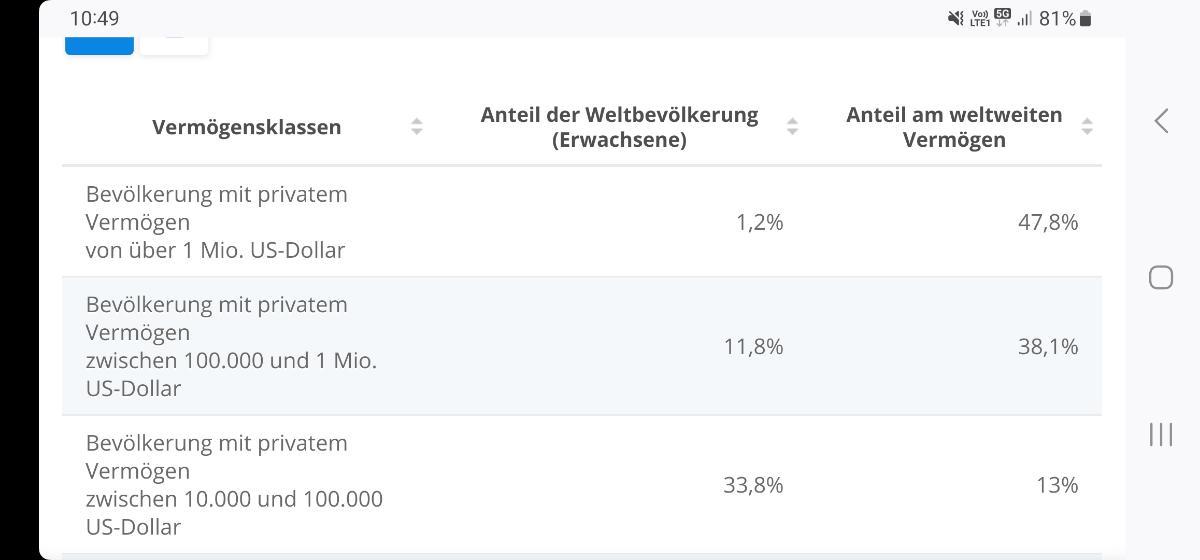Open recent apps with the three-line button
Screen dimensions: 1200x560
(x=1161, y=434)
